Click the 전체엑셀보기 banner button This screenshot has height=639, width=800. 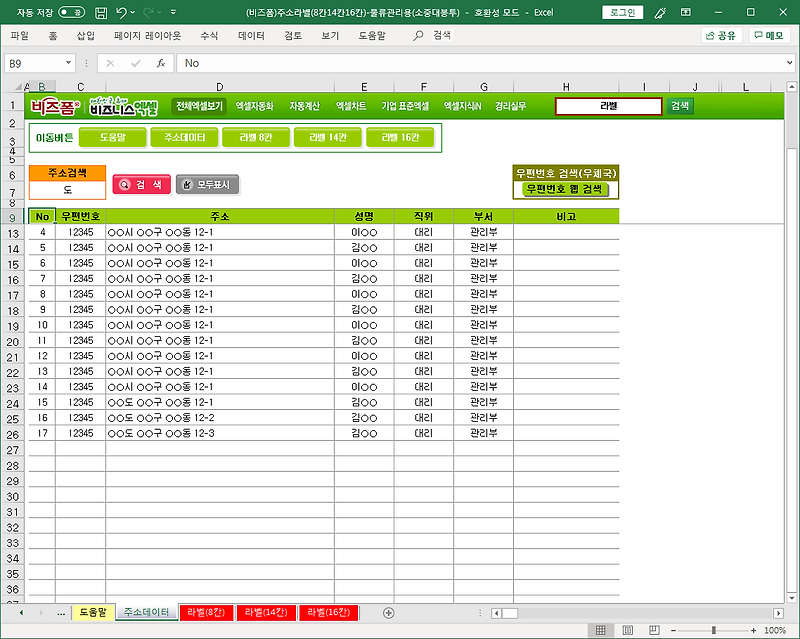click(199, 106)
